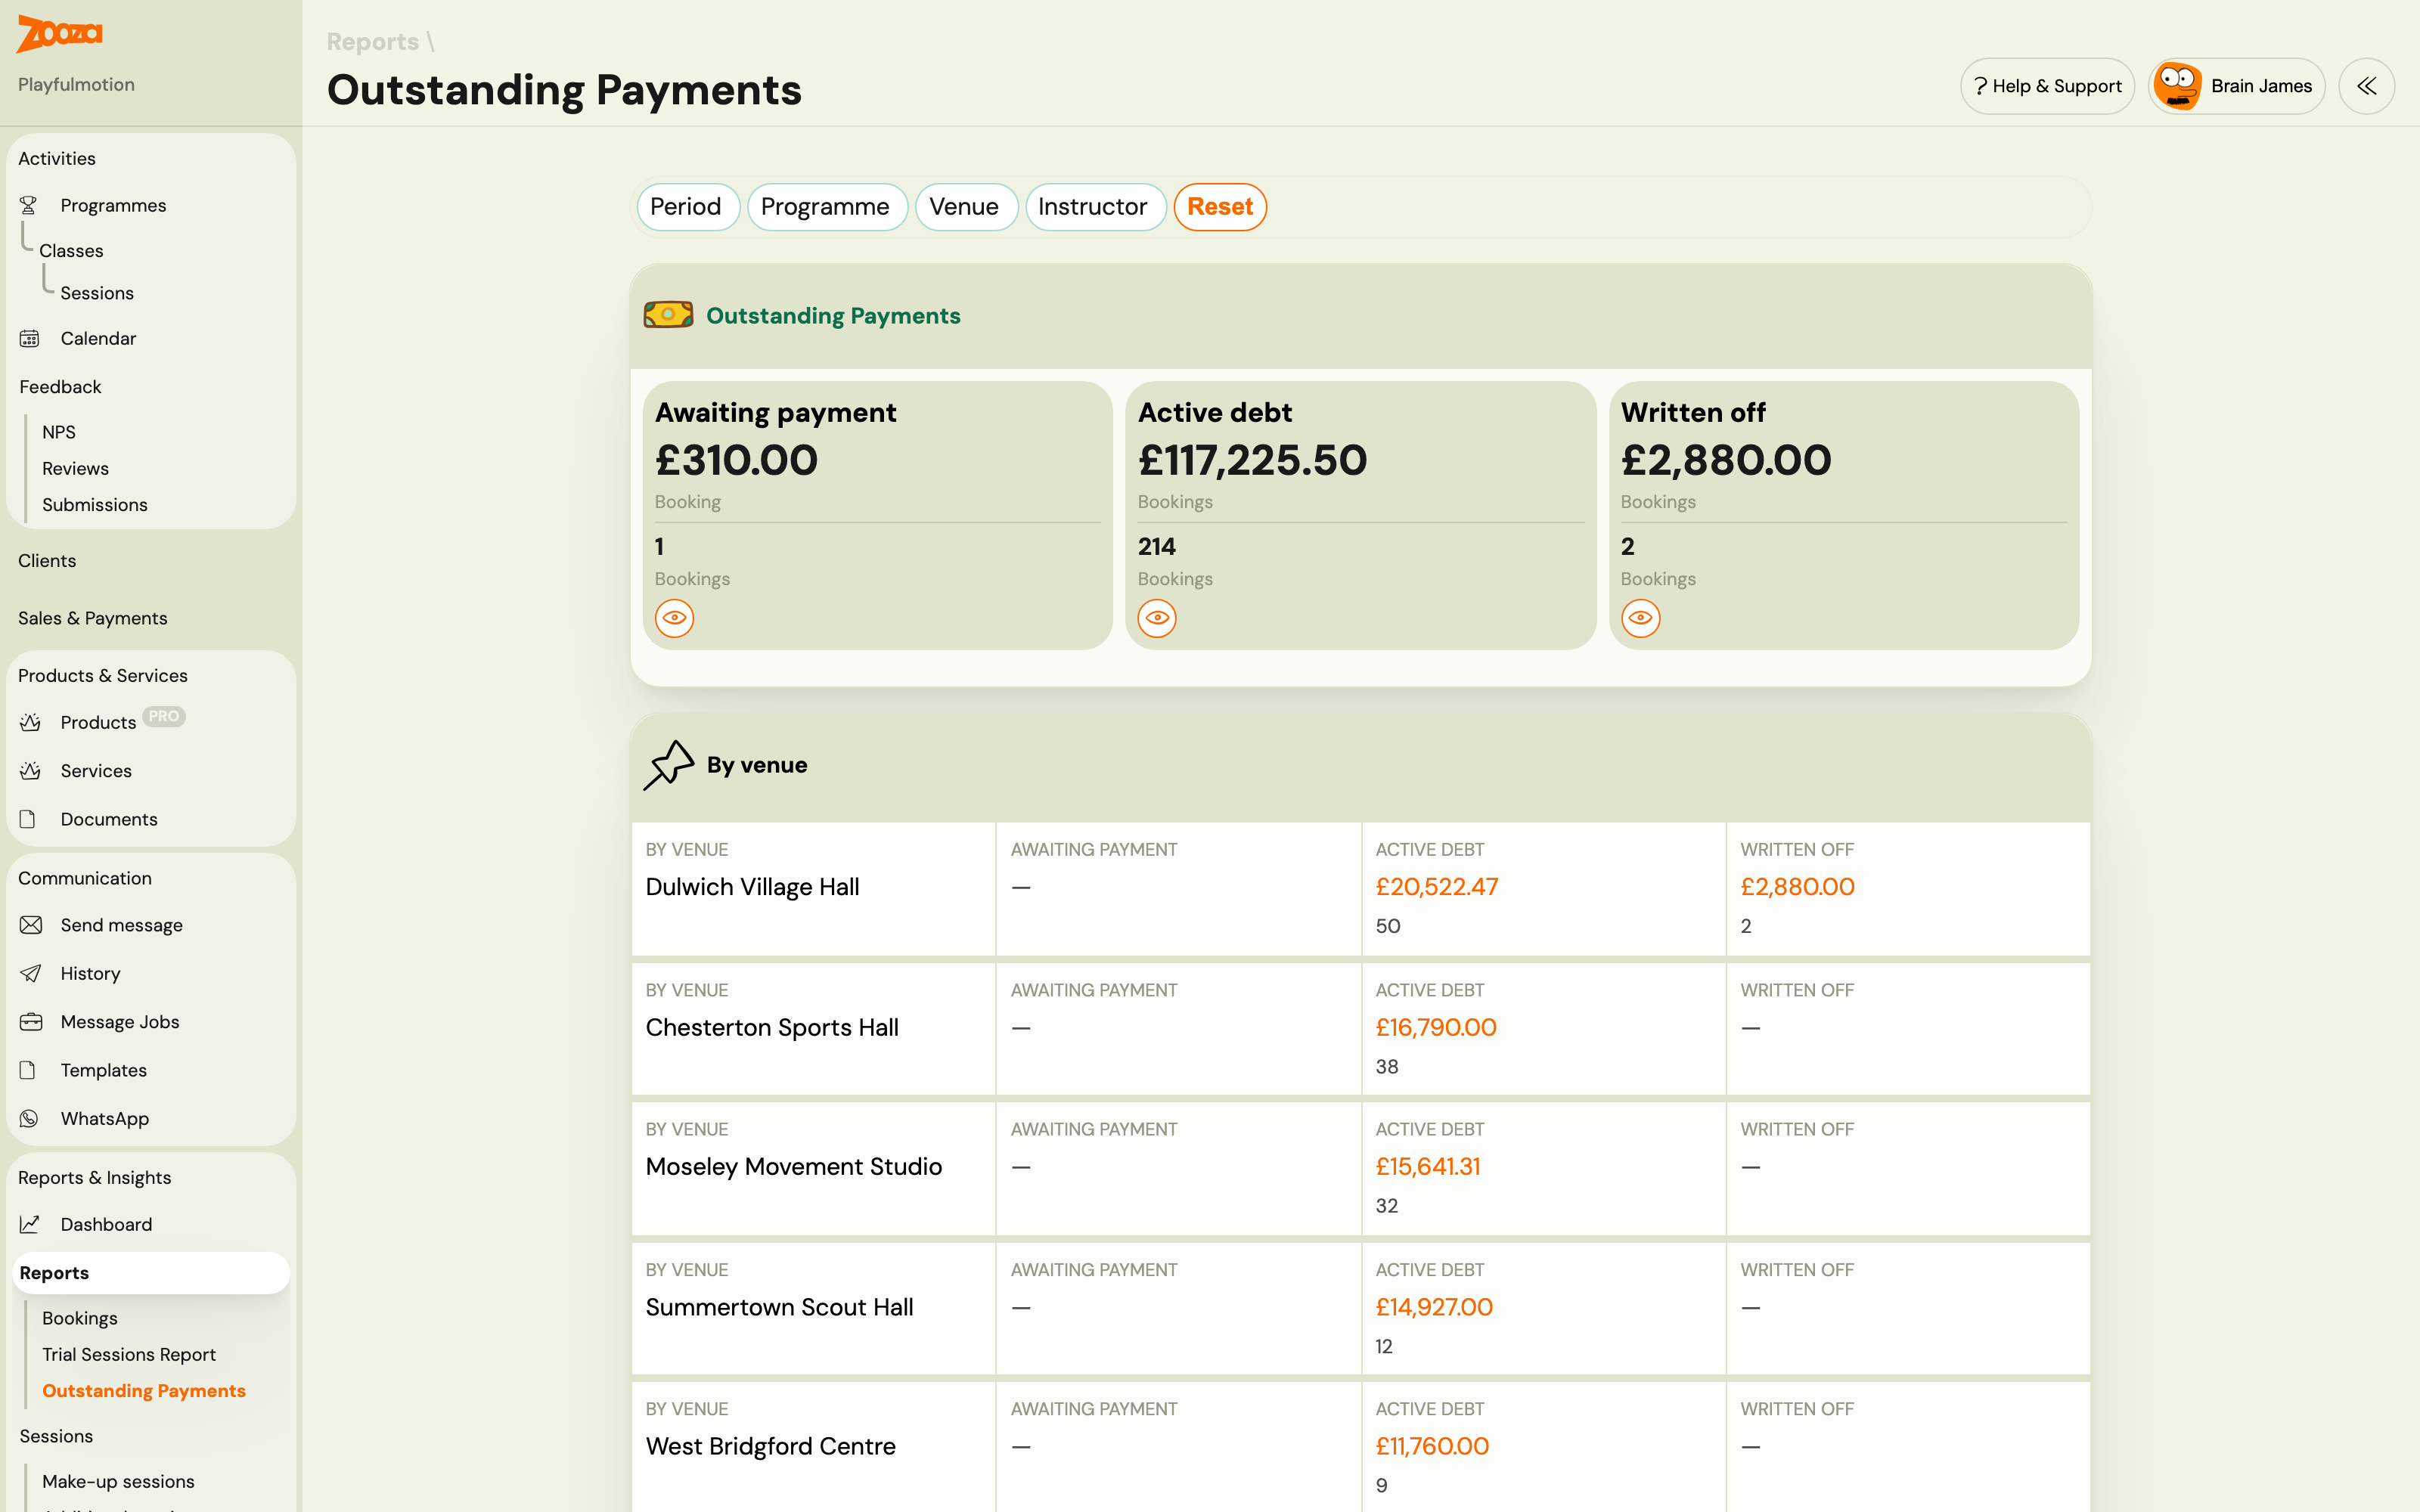Click the Send message envelope icon
The height and width of the screenshot is (1512, 2420).
[31, 925]
